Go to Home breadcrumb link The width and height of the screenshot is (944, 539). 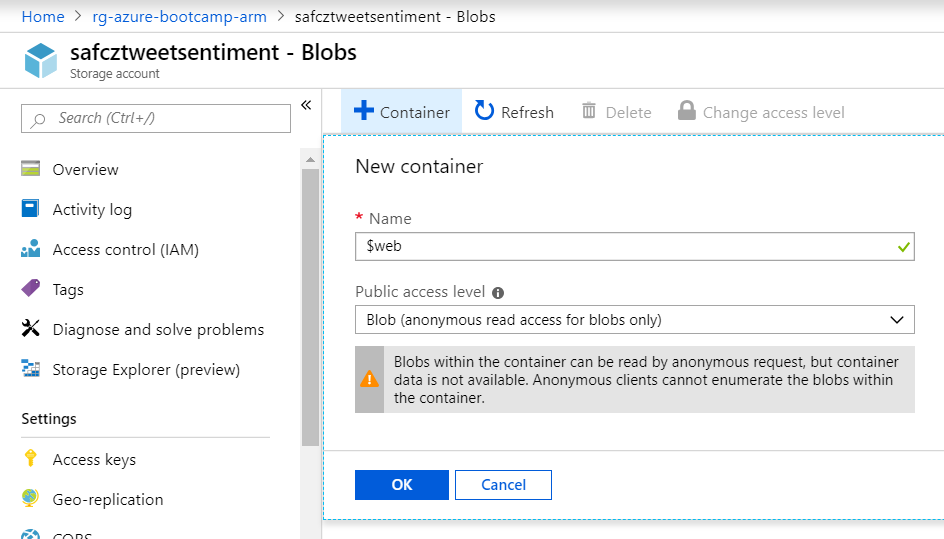[x=43, y=16]
